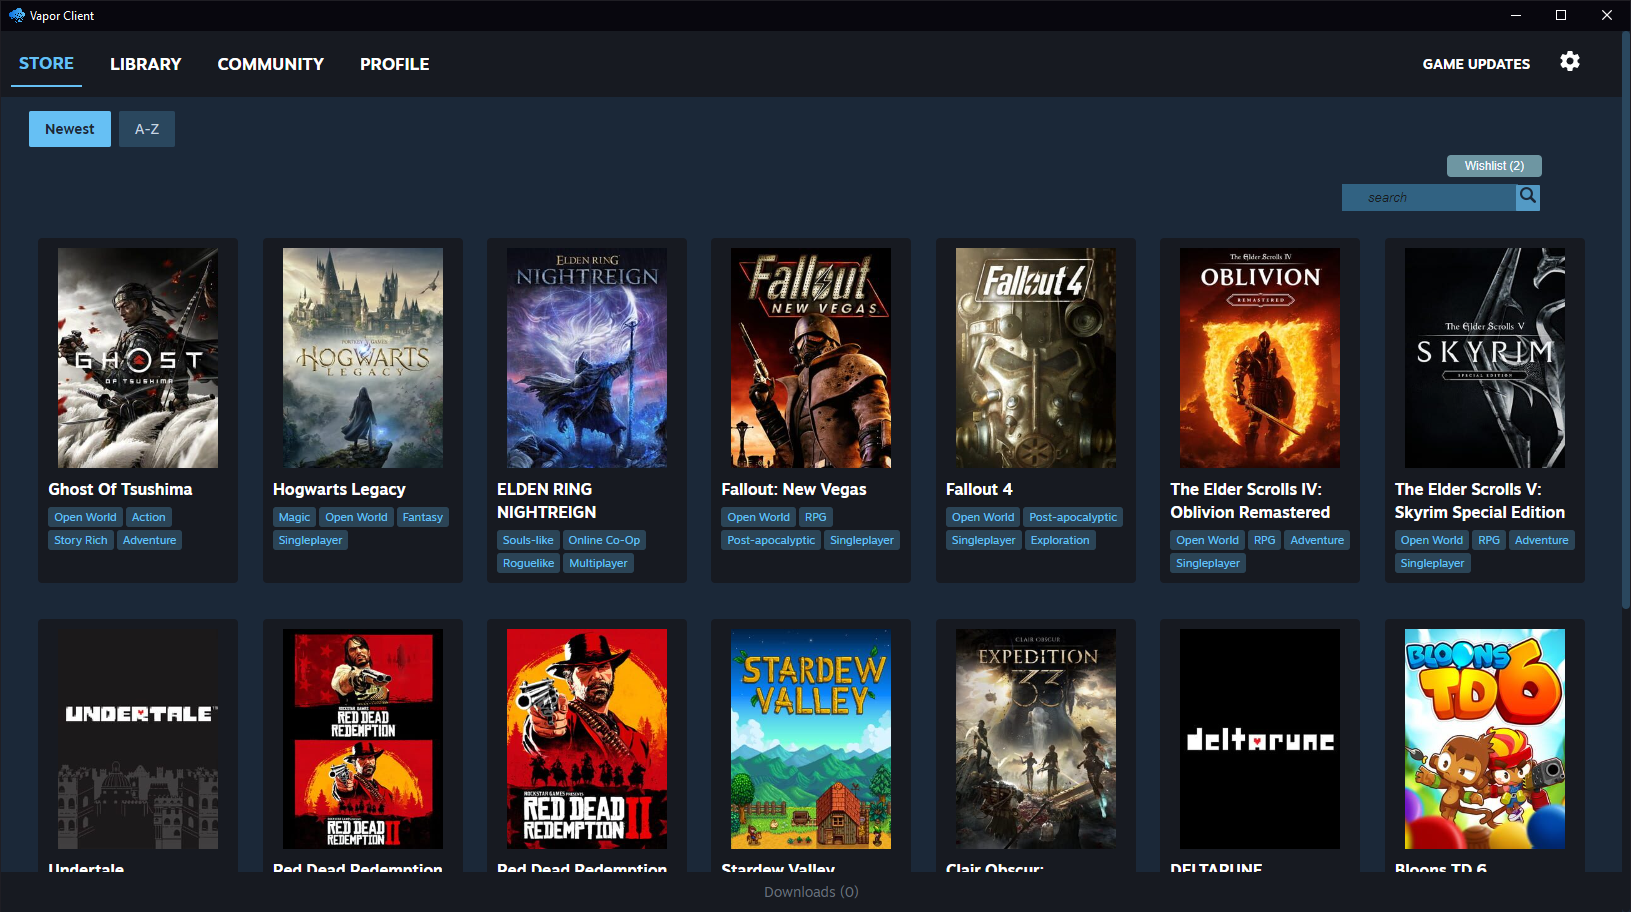
Task: Select Post-apocalyptic tag on Fallout: New Vegas
Action: click(771, 540)
